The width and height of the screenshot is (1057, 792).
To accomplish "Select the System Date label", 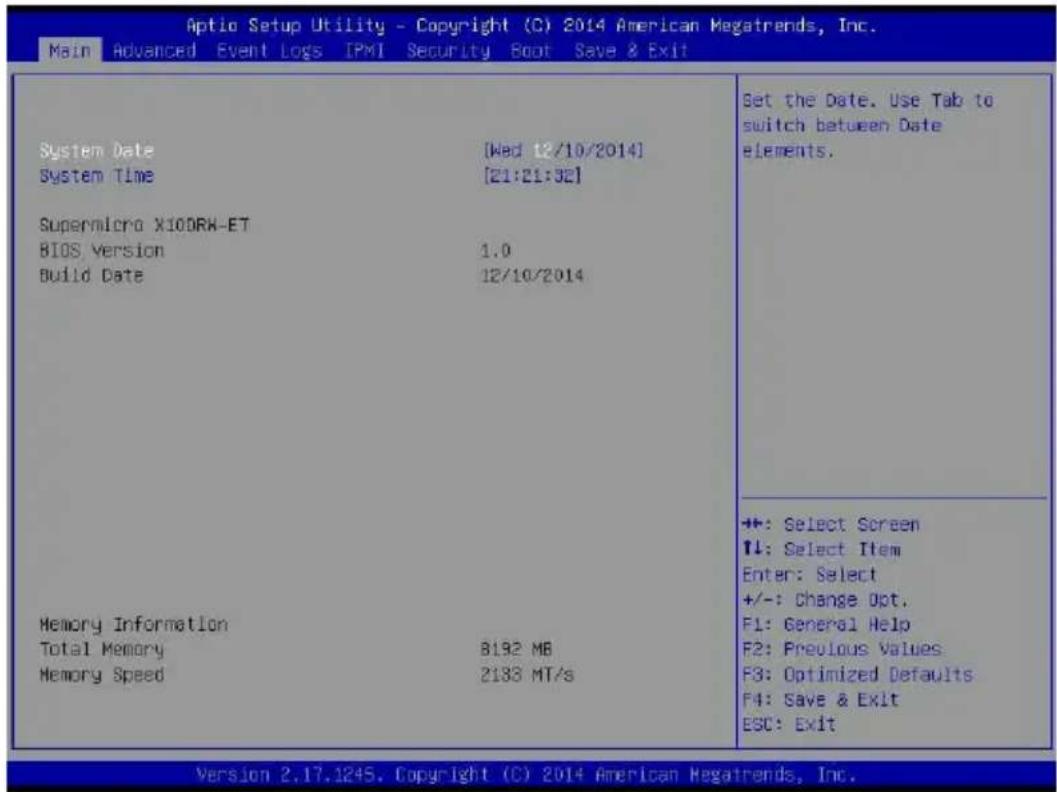I will click(96, 151).
